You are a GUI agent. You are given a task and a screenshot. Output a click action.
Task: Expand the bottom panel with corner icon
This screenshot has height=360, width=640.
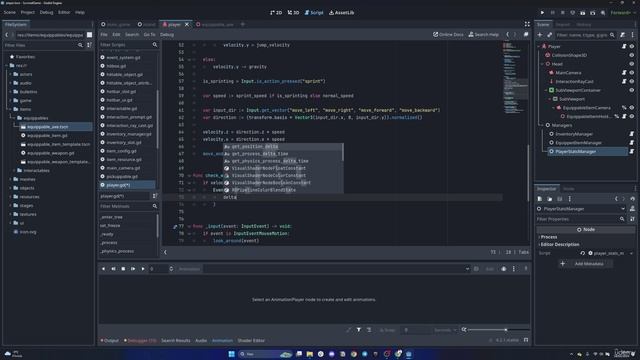(526, 340)
